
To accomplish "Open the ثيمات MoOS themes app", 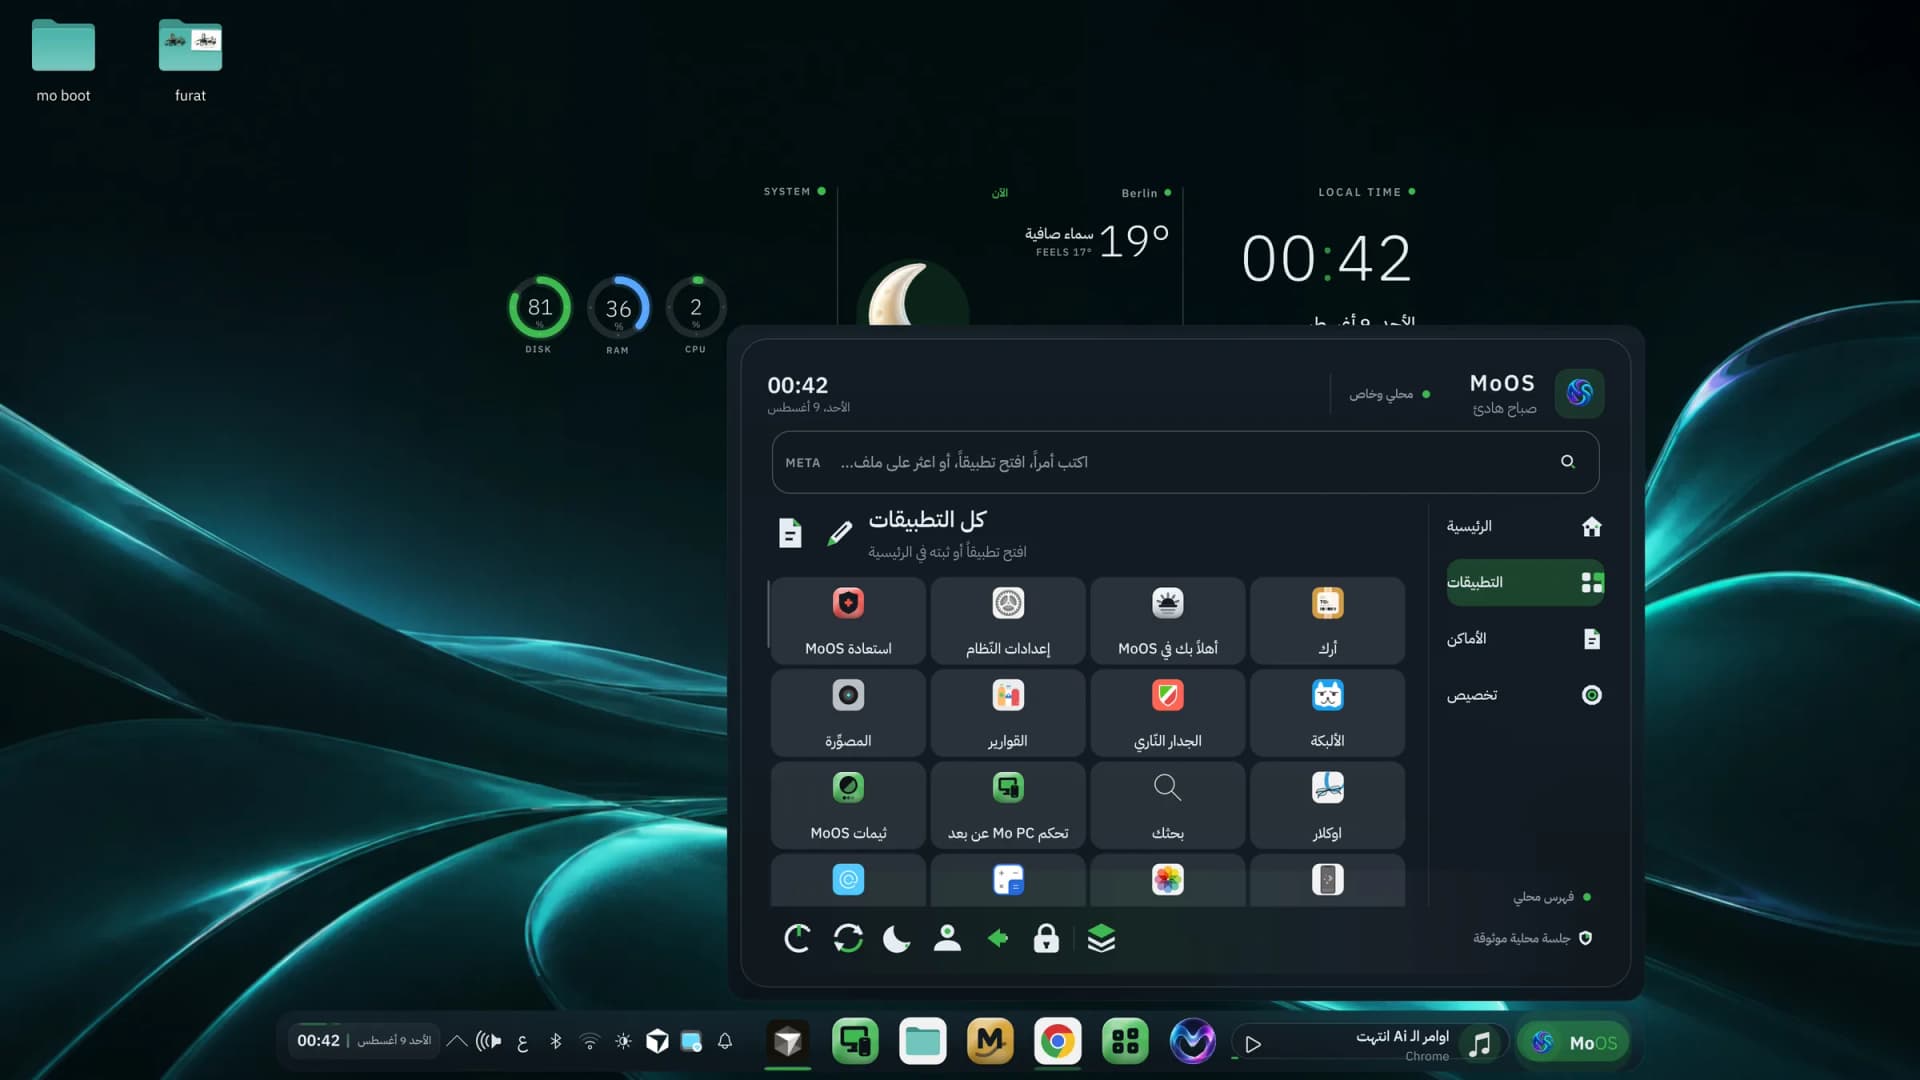I will pyautogui.click(x=848, y=805).
